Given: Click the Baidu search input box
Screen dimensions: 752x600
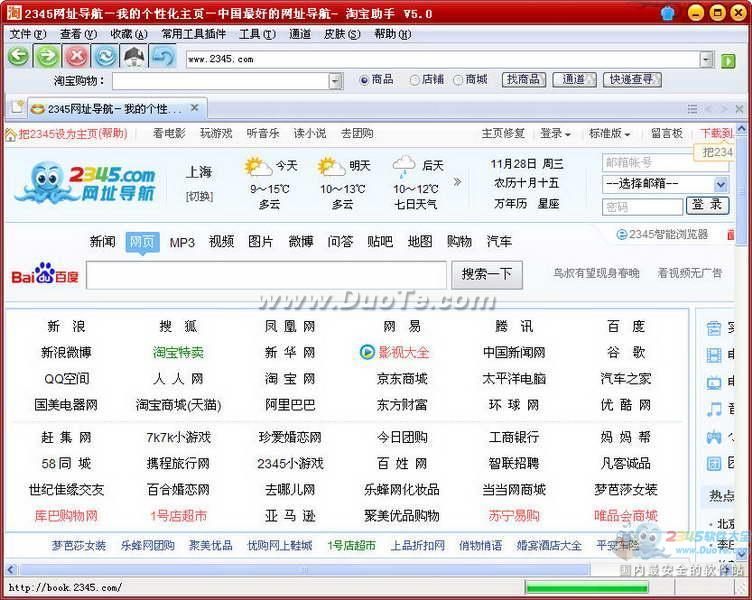Looking at the screenshot, I should [x=266, y=275].
